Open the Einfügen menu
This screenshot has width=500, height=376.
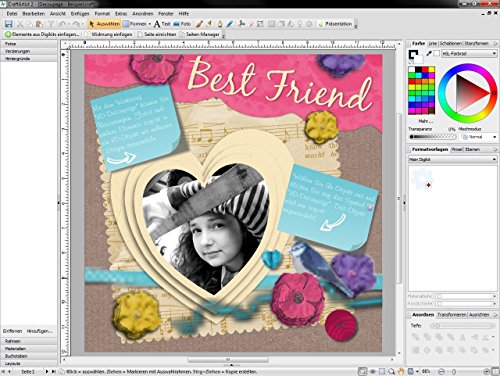point(80,14)
